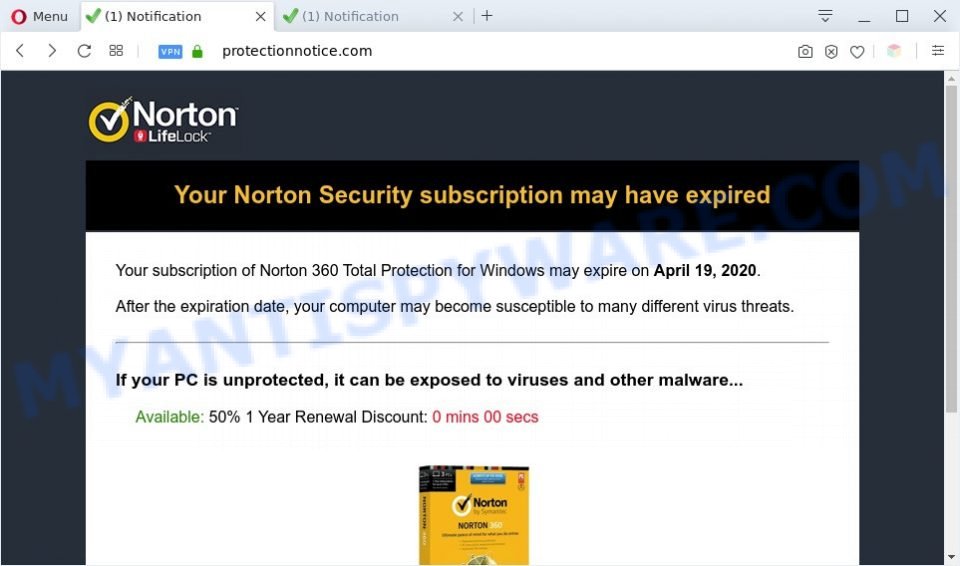Image resolution: width=960 pixels, height=566 pixels.
Task: Open the Opera Menu button
Action: click(x=39, y=17)
